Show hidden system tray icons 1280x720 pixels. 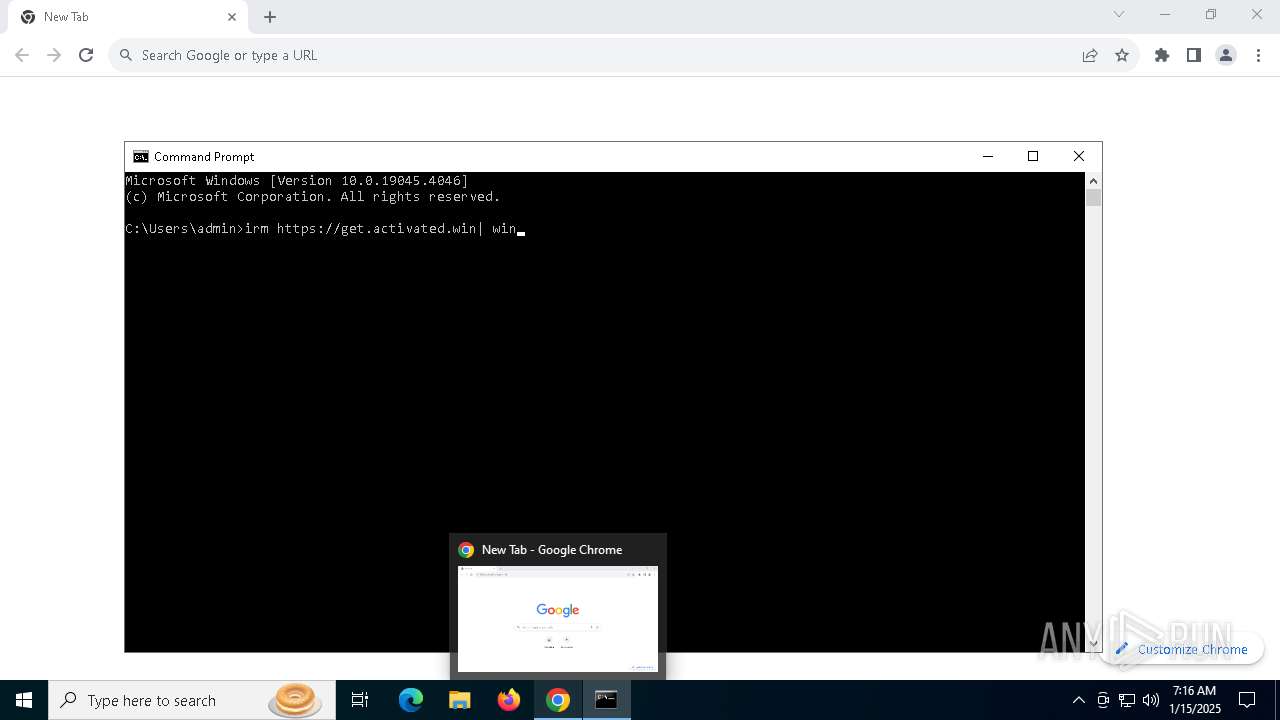pyautogui.click(x=1078, y=700)
